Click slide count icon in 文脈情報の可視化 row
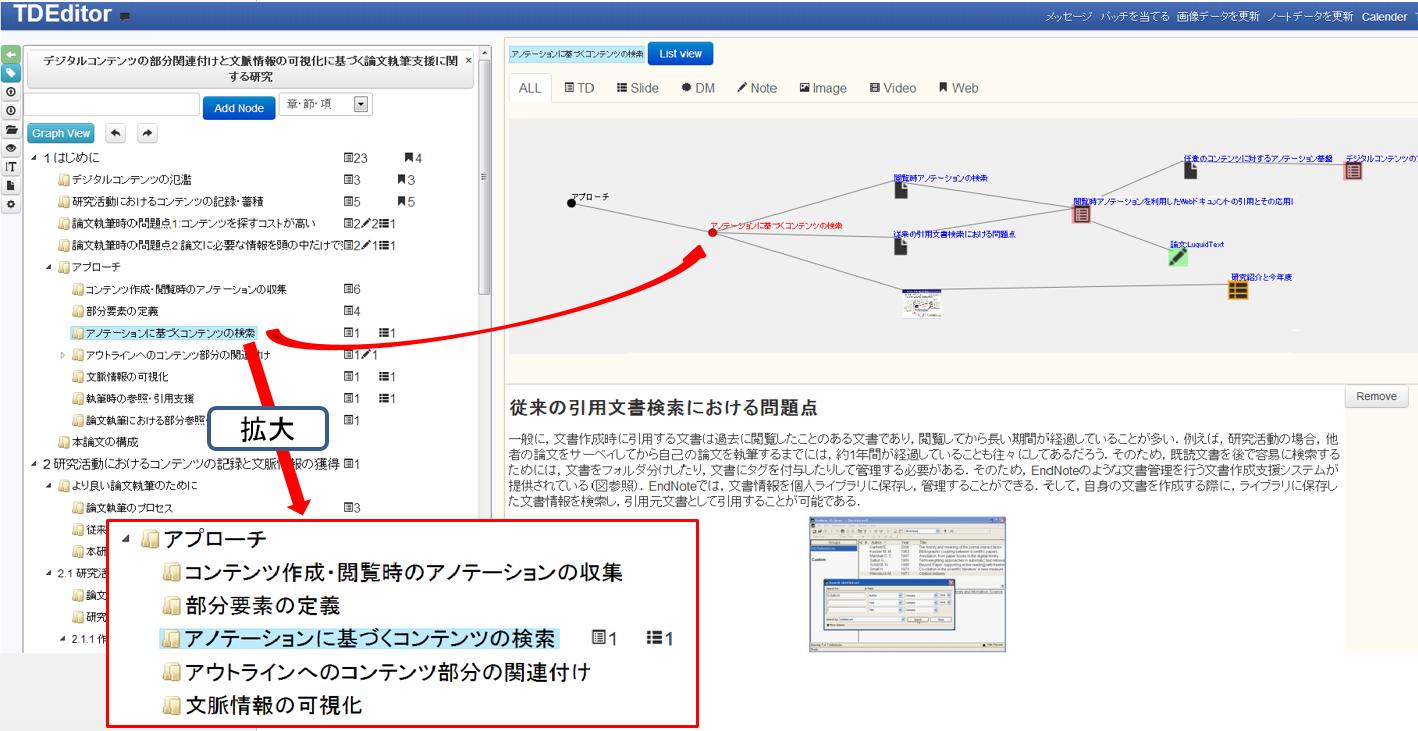Image resolution: width=1418 pixels, height=731 pixels. coord(385,377)
